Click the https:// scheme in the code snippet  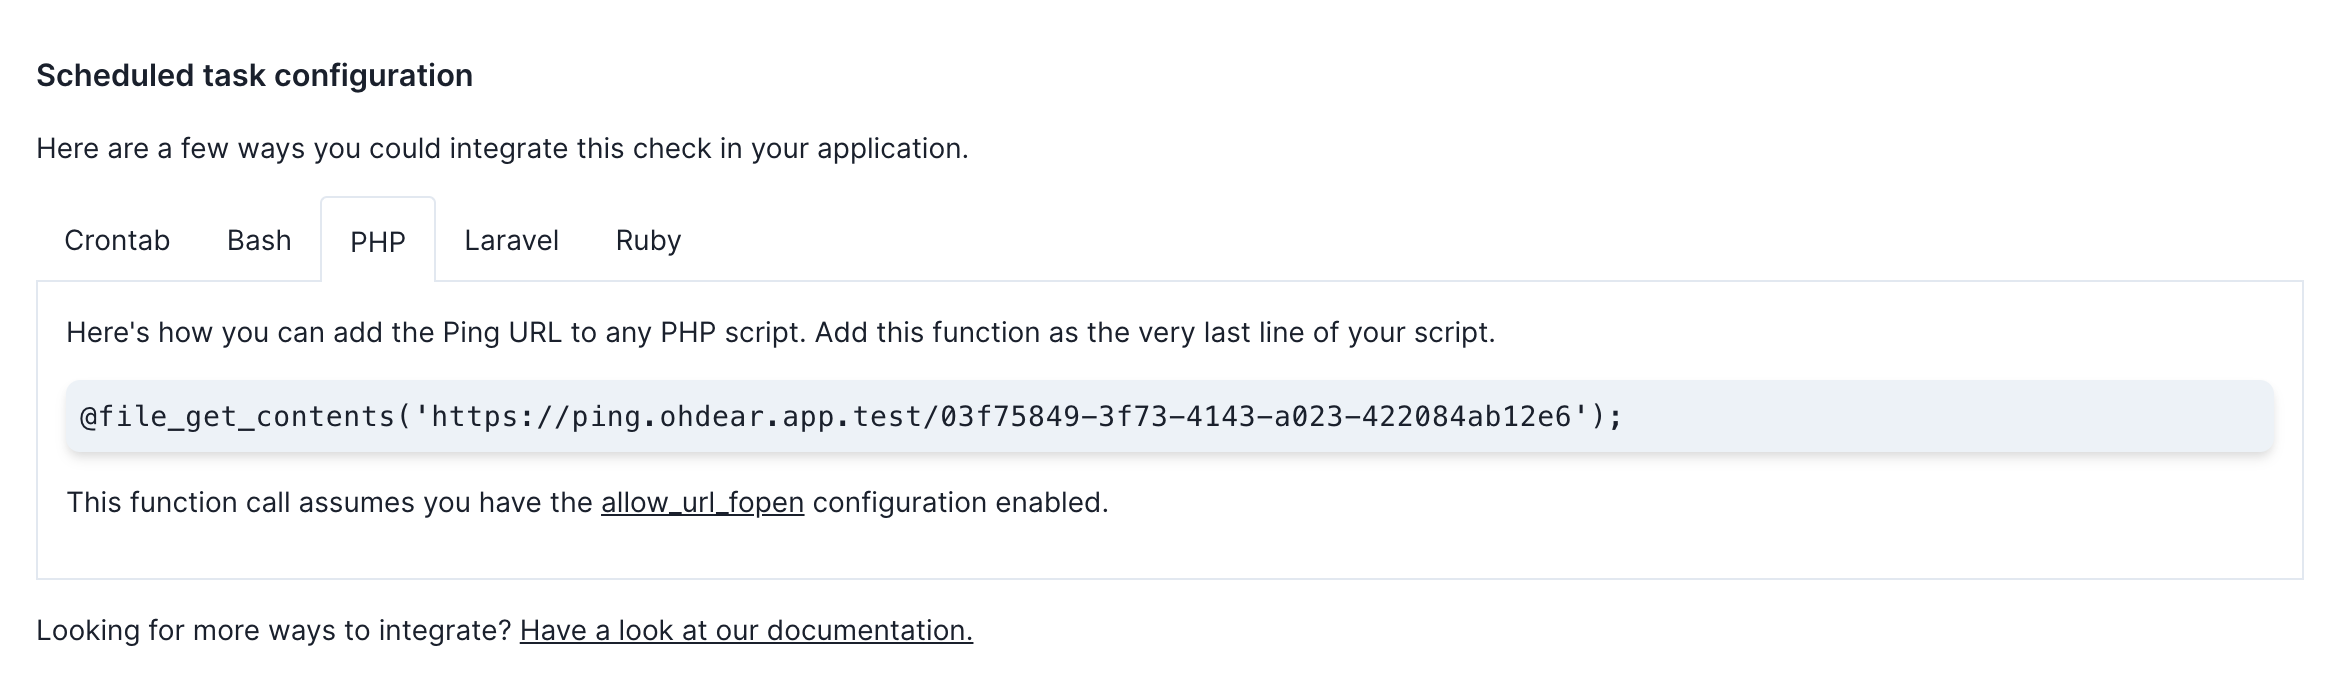pos(501,416)
